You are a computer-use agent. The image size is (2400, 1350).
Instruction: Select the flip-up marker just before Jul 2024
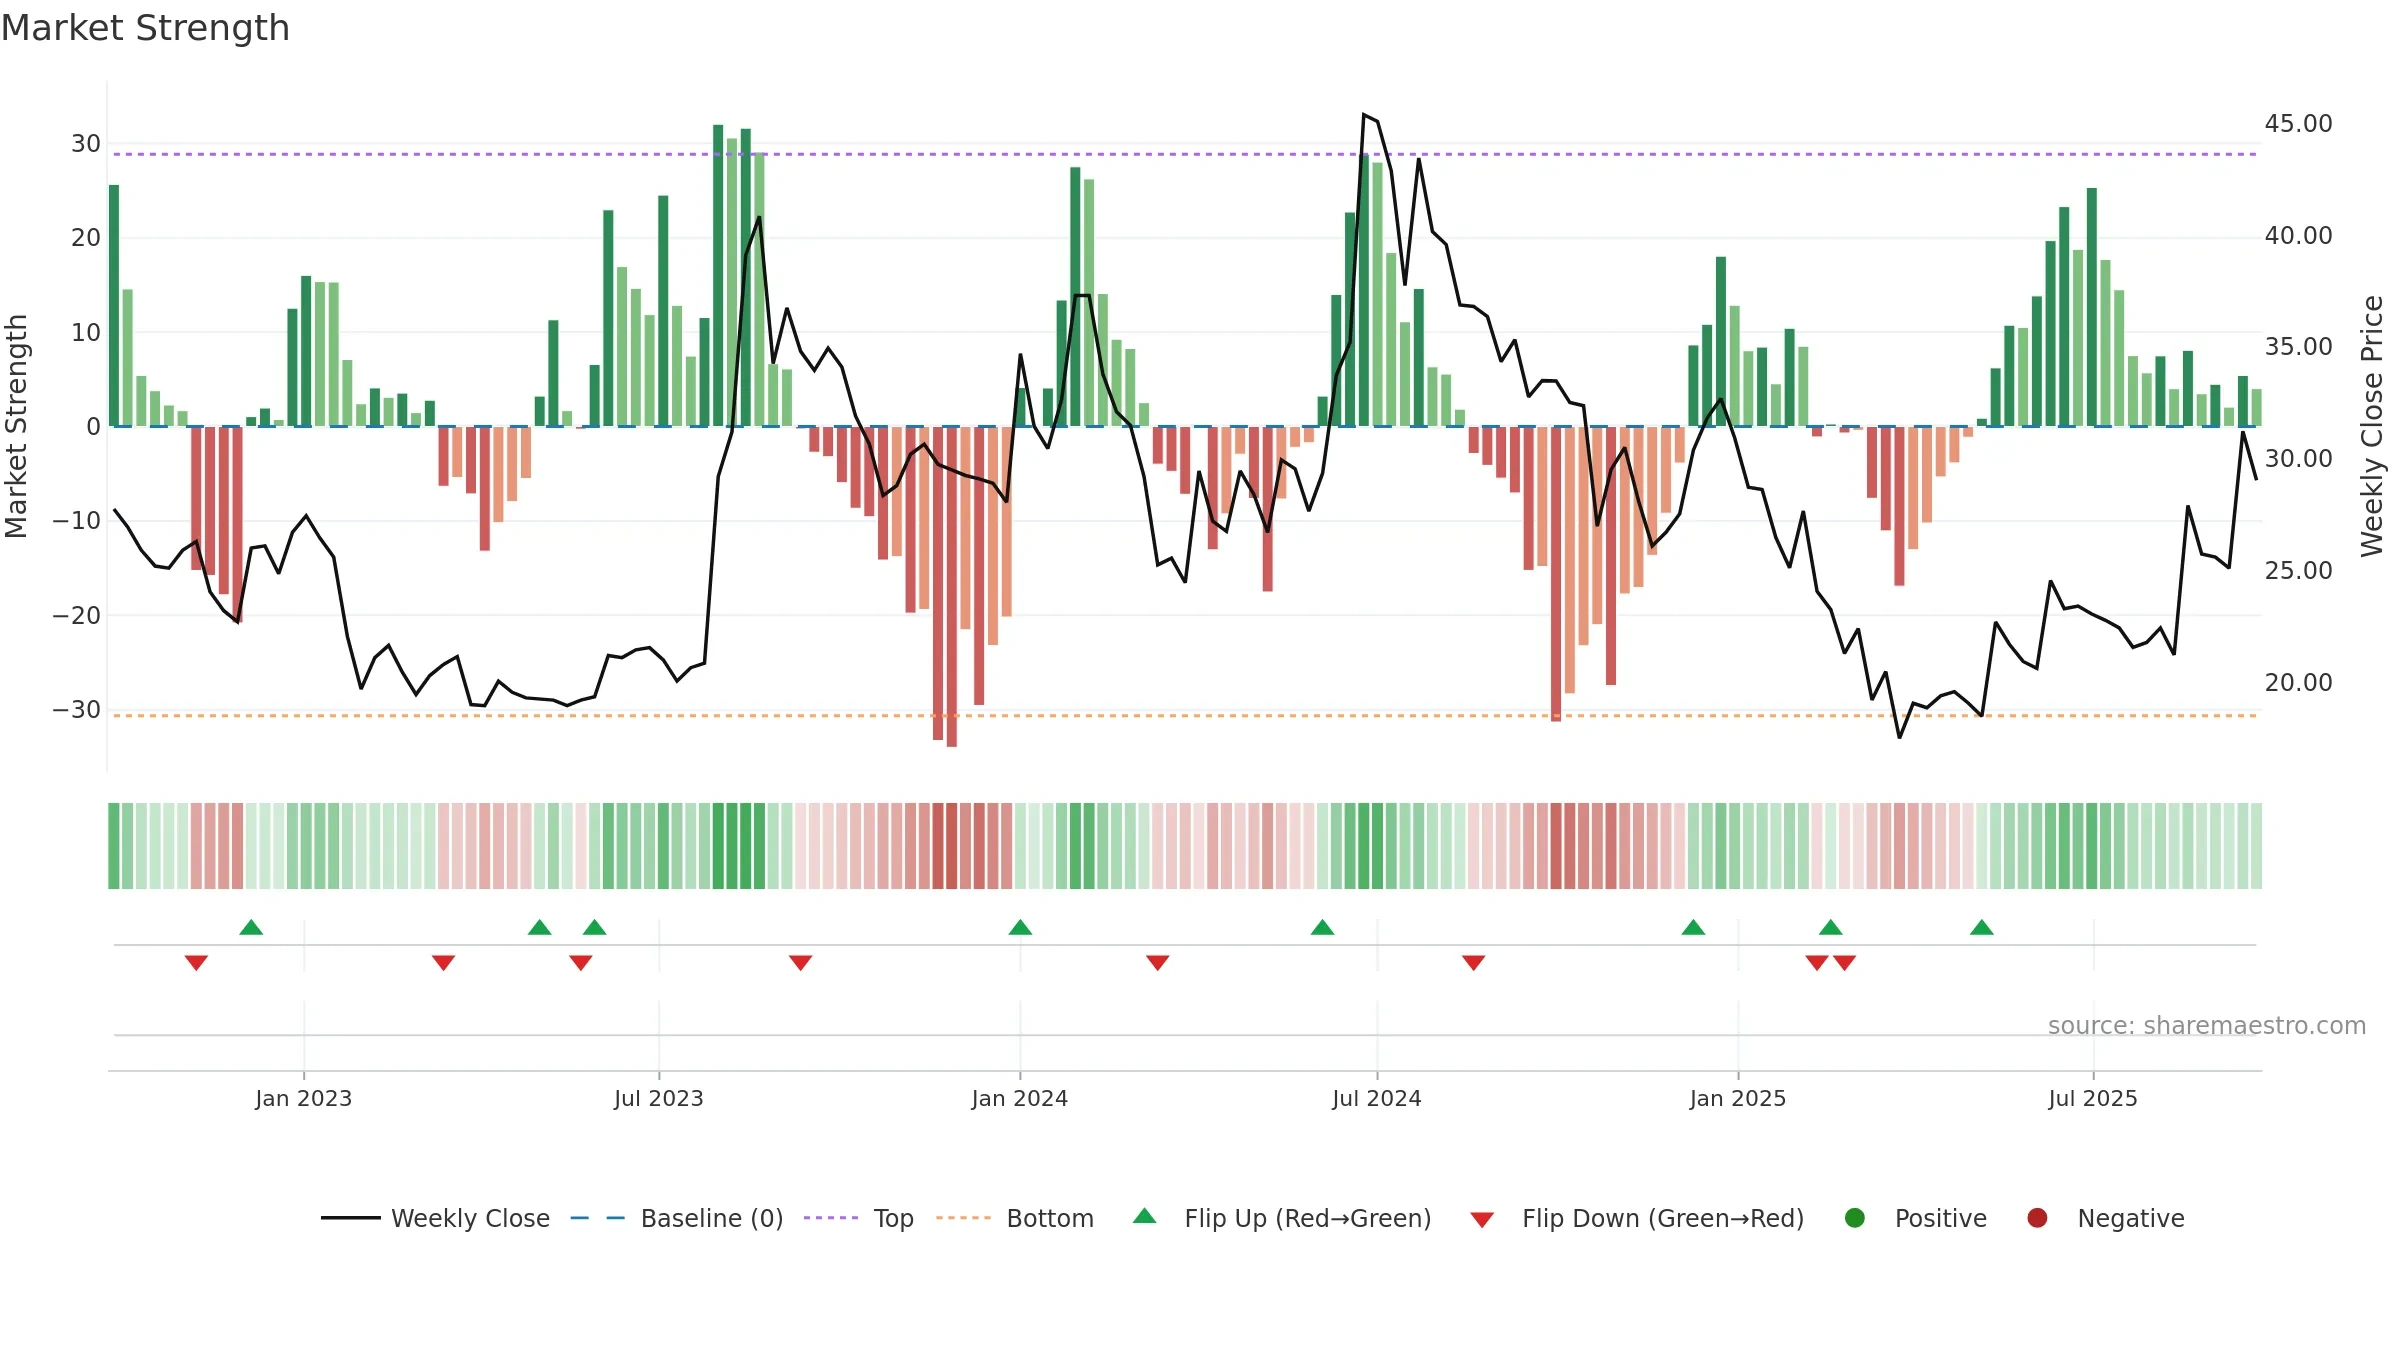coord(1322,927)
